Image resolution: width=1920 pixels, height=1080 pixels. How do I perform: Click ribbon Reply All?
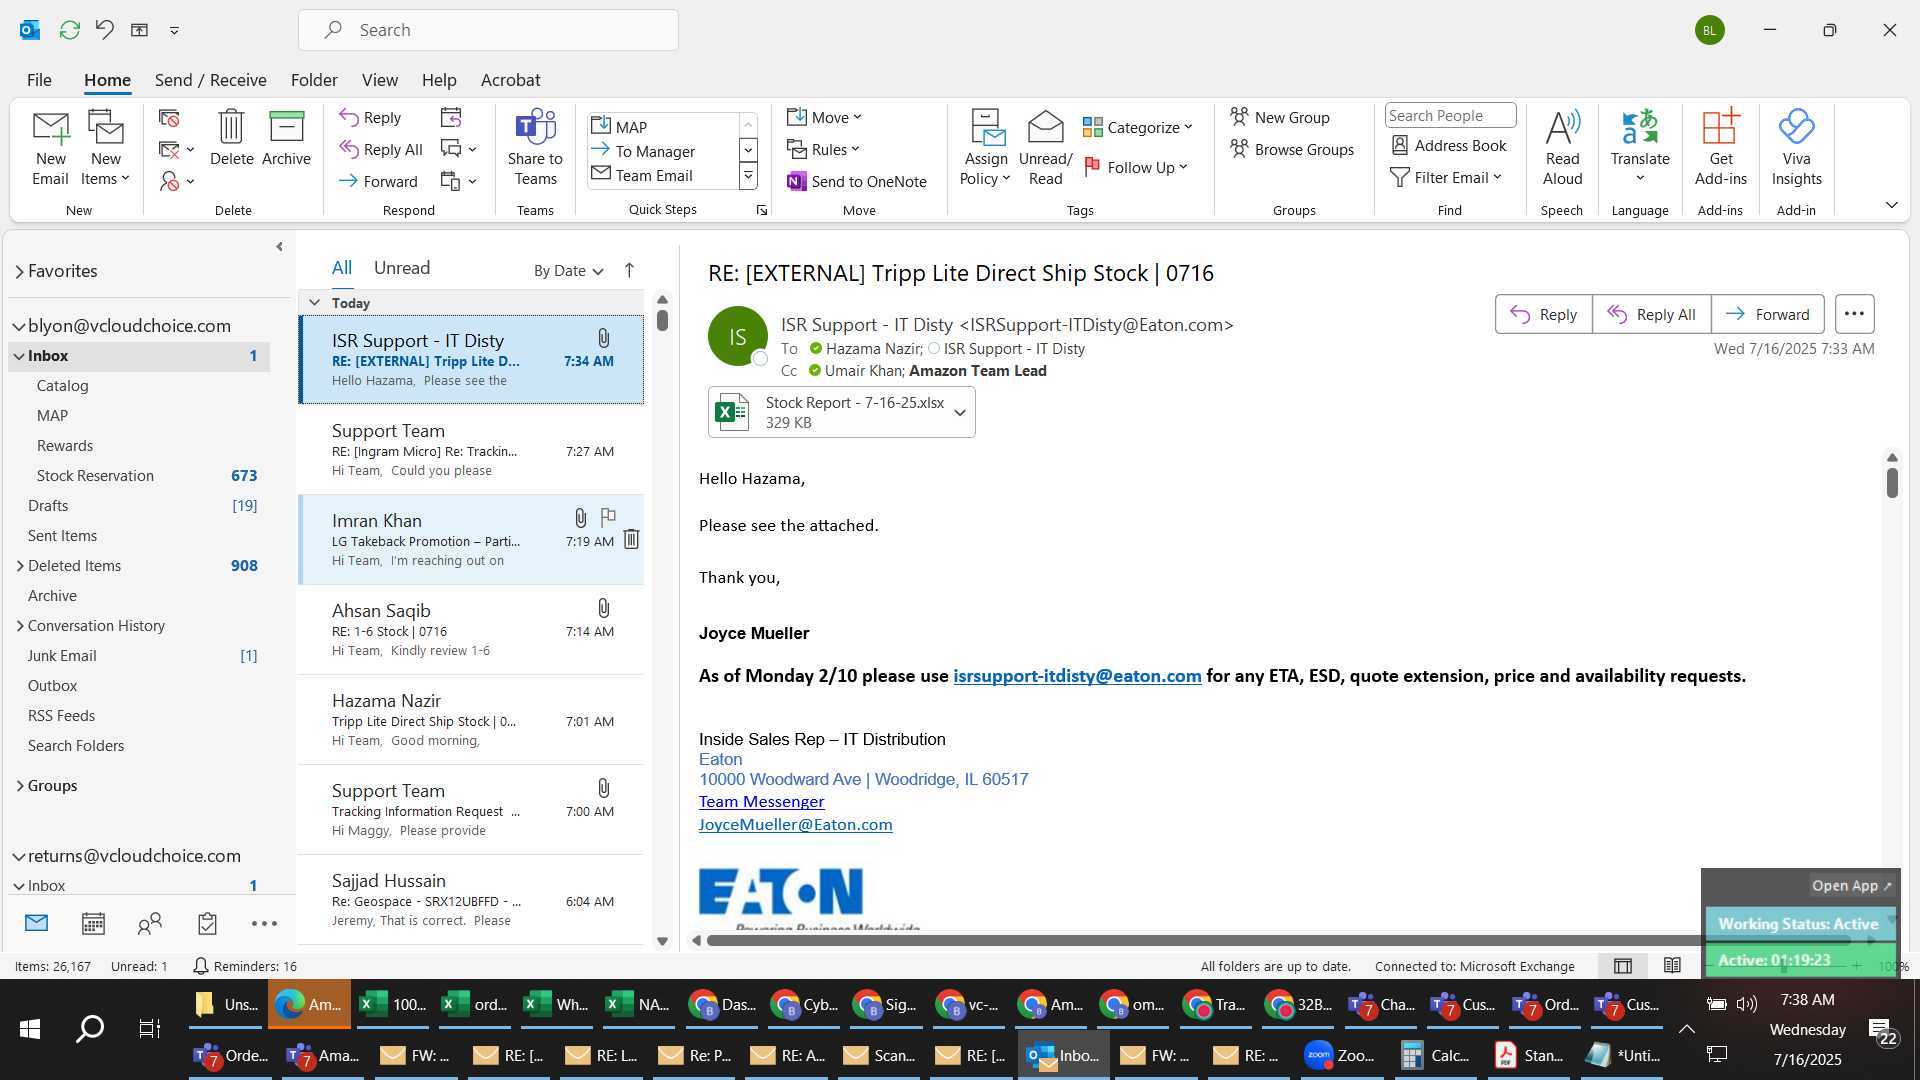pyautogui.click(x=381, y=149)
